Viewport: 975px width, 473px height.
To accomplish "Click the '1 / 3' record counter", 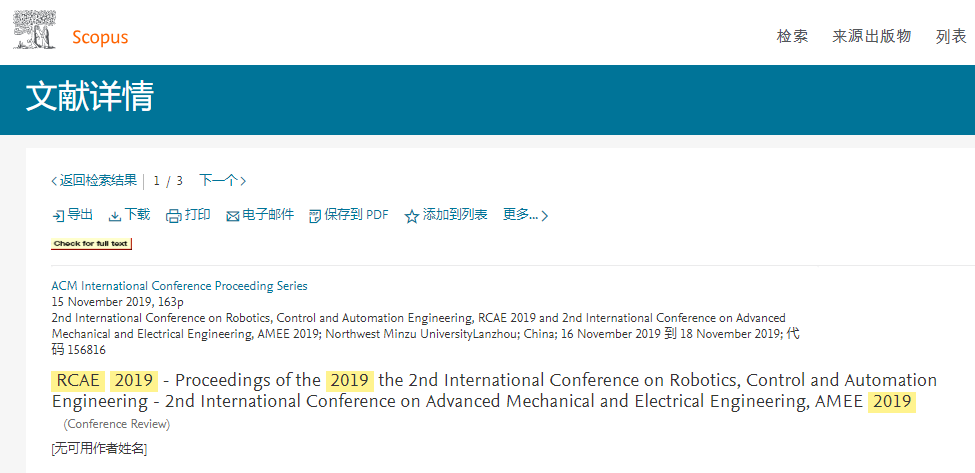I will click(x=168, y=181).
